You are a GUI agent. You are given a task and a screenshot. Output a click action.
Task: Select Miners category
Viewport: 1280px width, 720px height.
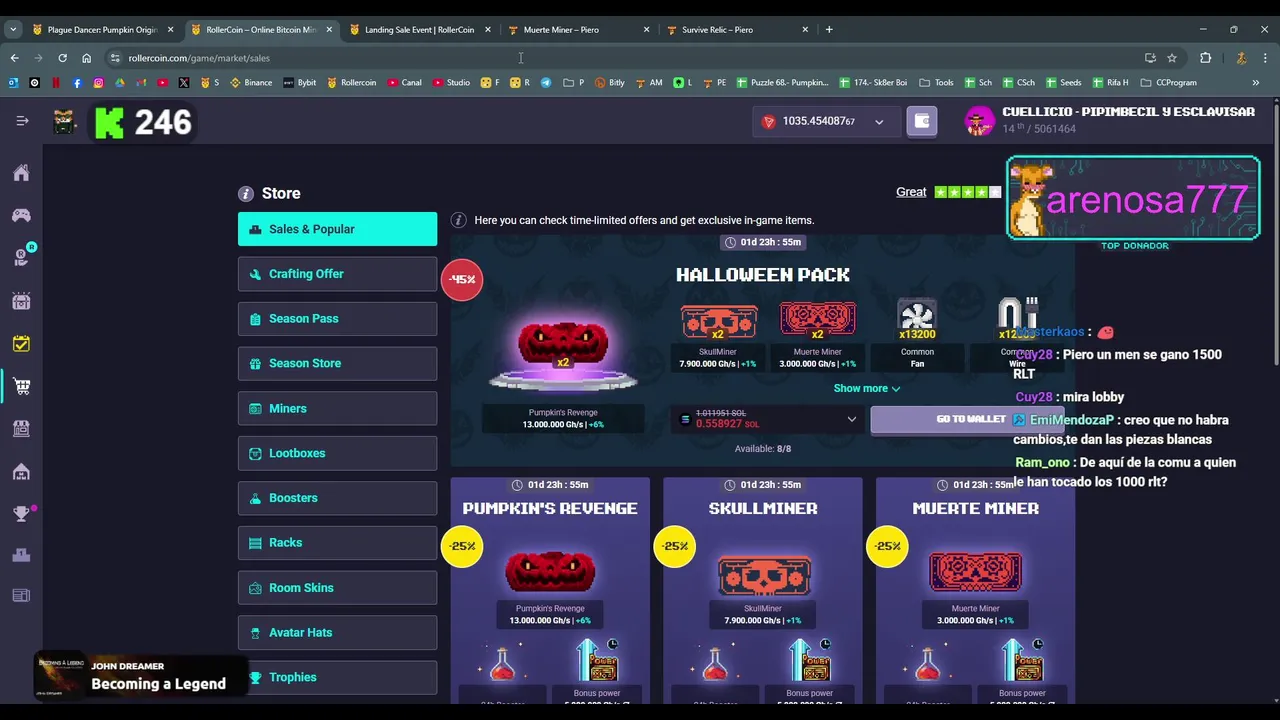click(x=337, y=408)
